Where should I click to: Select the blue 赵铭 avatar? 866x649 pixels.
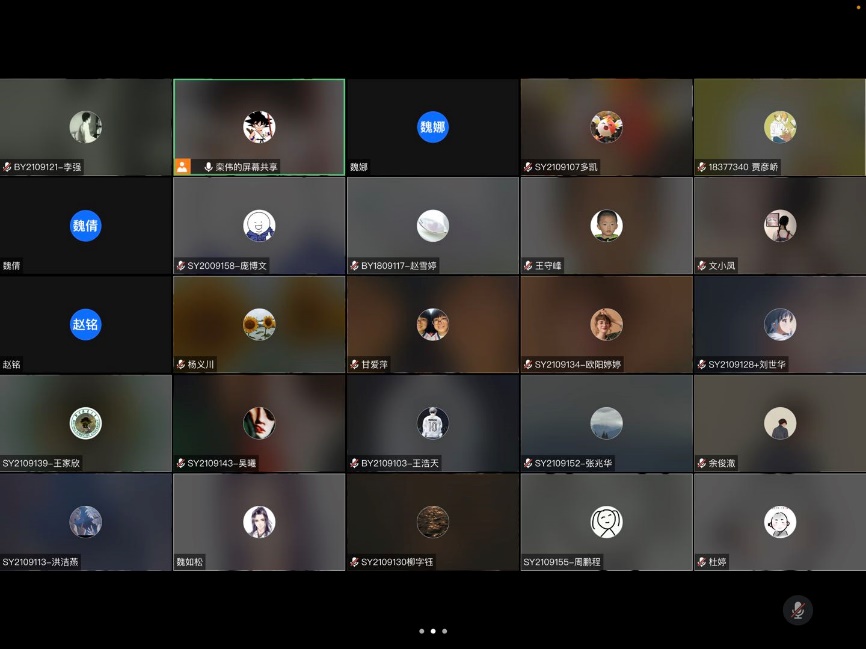tap(86, 325)
